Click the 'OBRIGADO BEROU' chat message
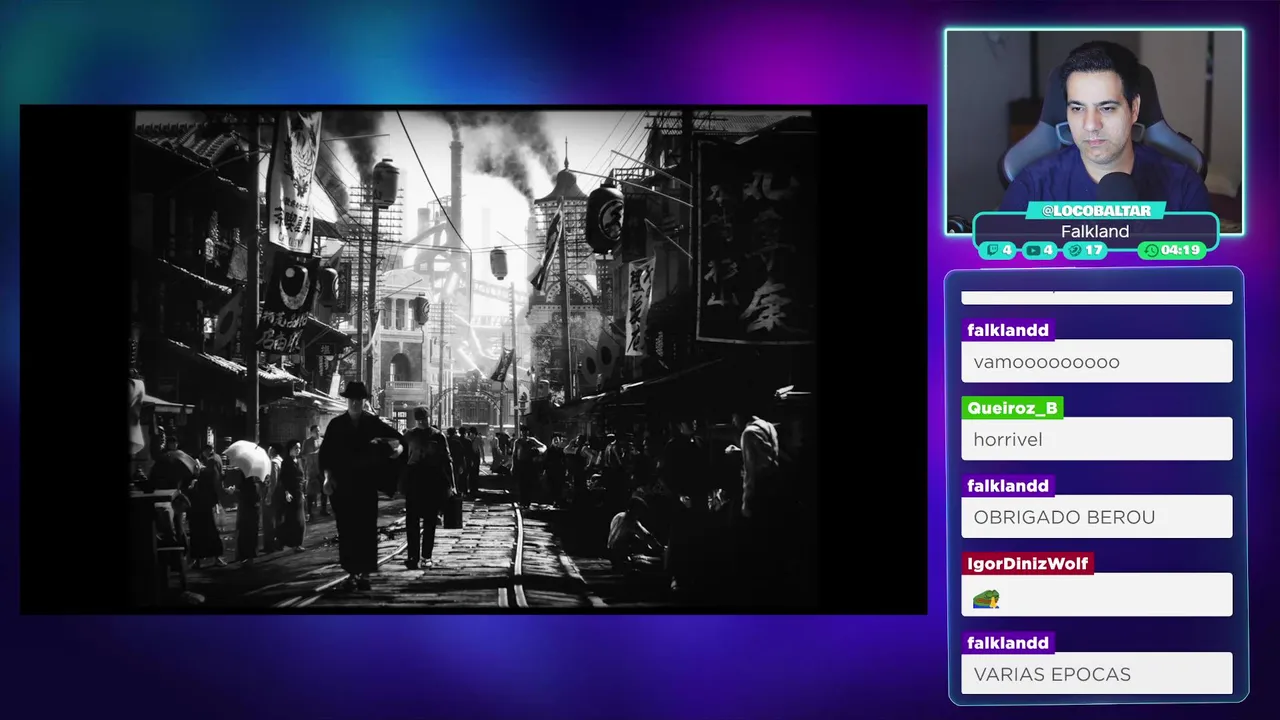1280x720 pixels. click(x=1096, y=517)
